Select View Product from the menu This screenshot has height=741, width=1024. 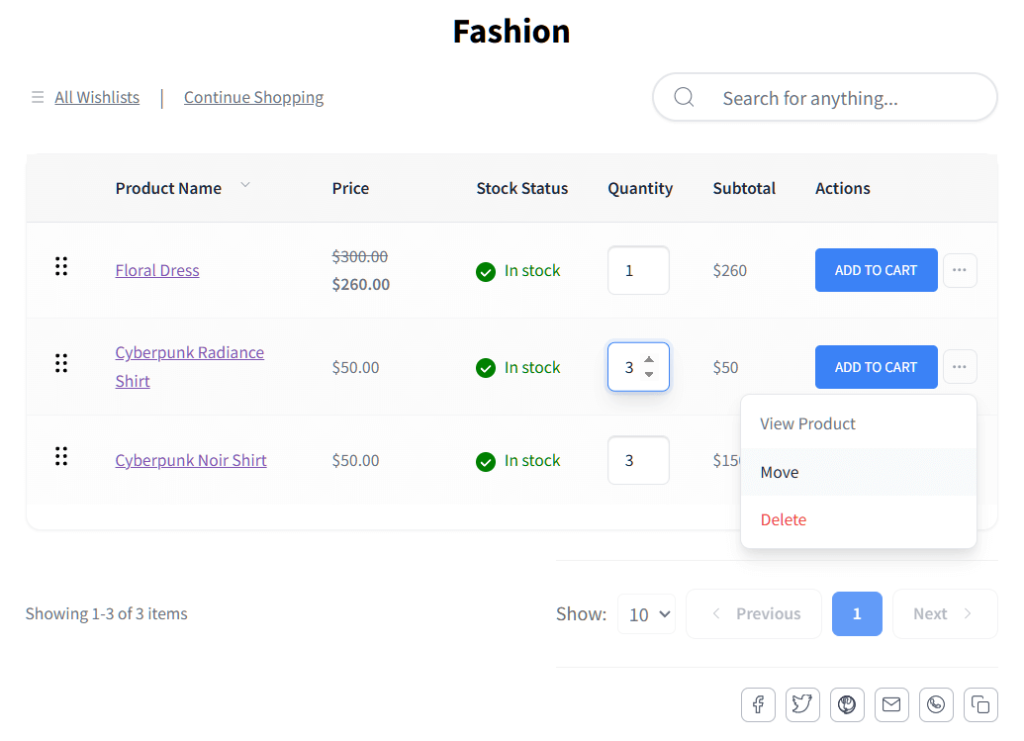807,423
